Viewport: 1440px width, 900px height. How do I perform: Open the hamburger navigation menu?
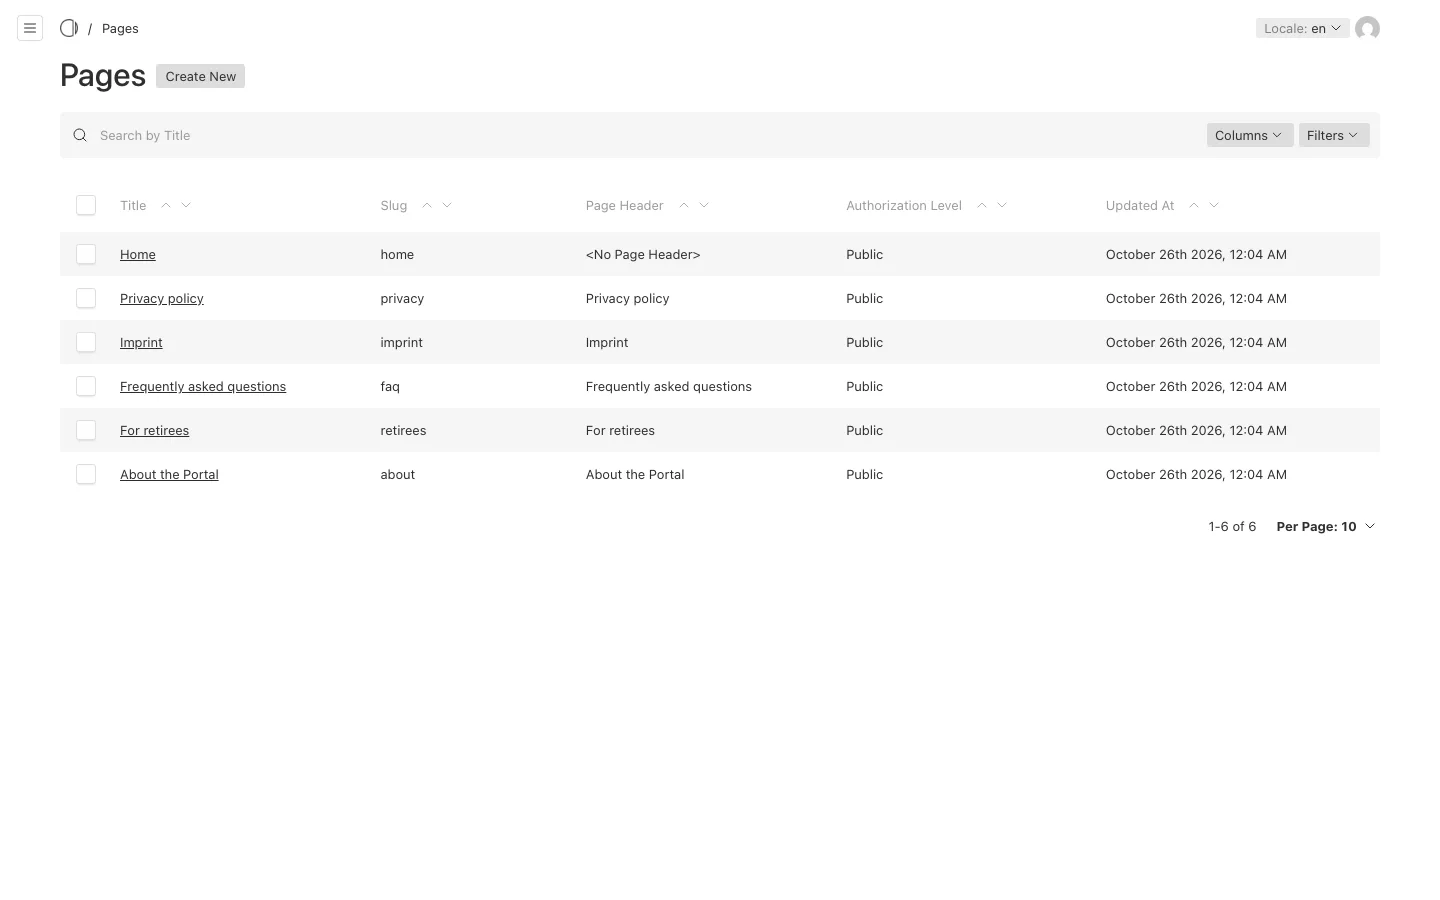click(30, 28)
